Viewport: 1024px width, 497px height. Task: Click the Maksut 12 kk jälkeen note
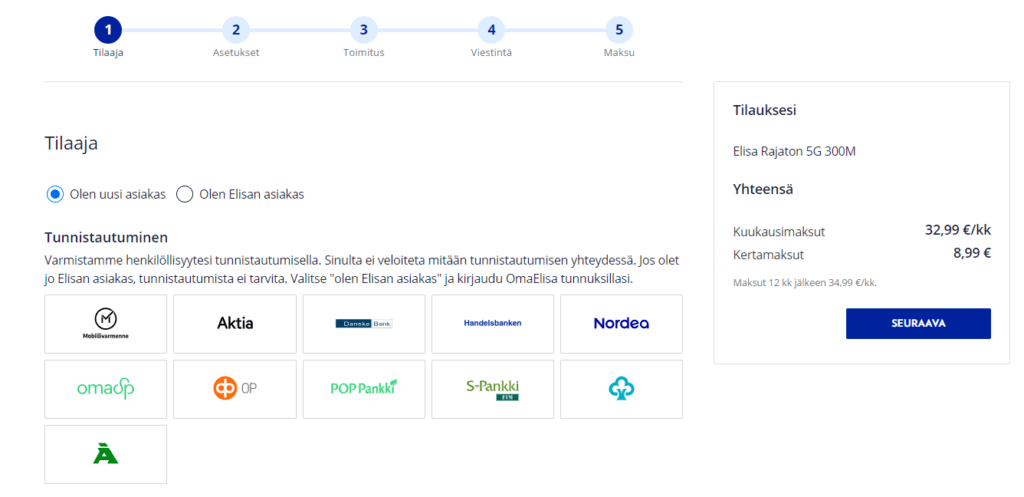click(805, 283)
